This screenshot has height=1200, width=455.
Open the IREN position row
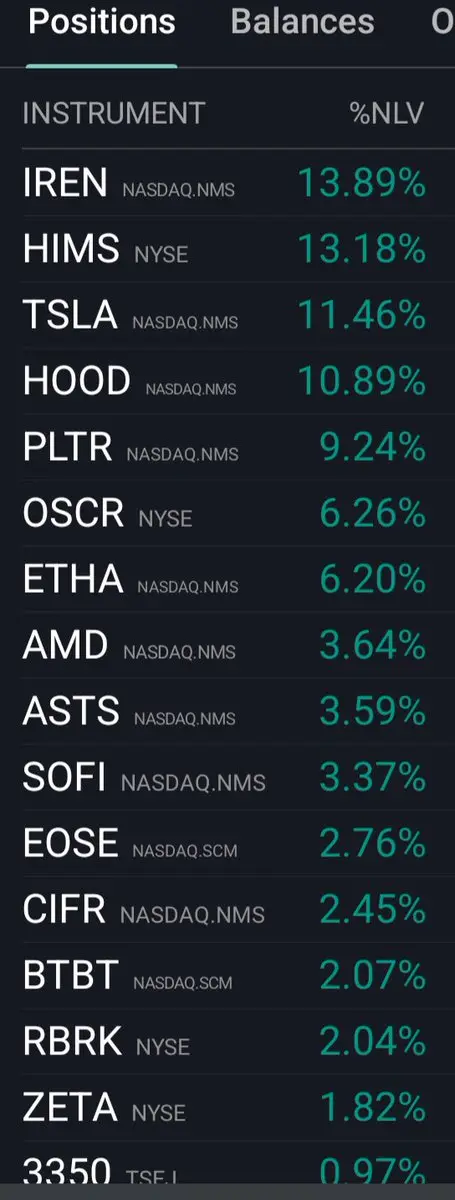point(227,183)
